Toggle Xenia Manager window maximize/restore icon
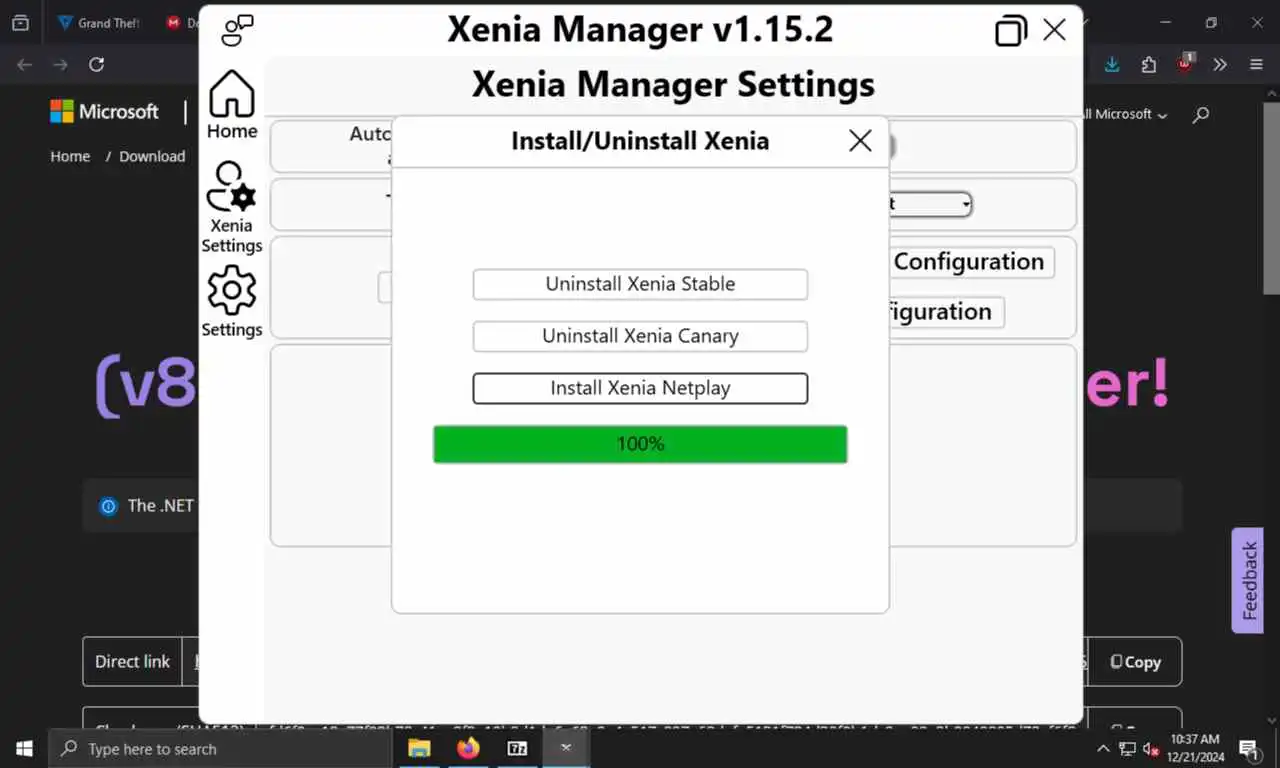Image resolution: width=1280 pixels, height=768 pixels. click(x=1011, y=31)
